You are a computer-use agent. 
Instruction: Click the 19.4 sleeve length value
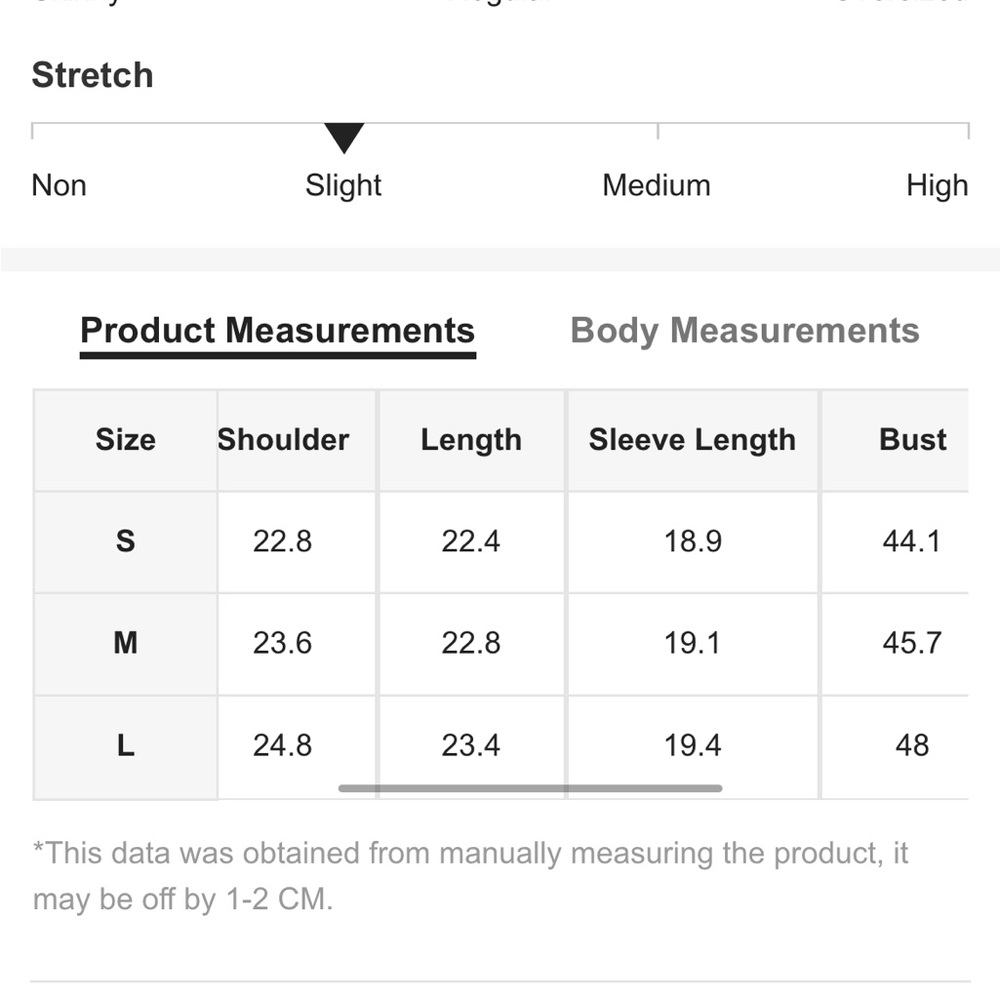pos(693,746)
